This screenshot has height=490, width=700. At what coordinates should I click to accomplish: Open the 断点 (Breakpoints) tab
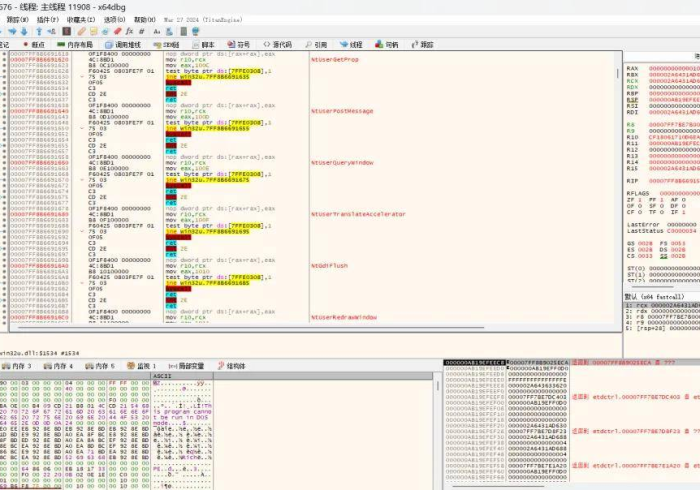33,45
